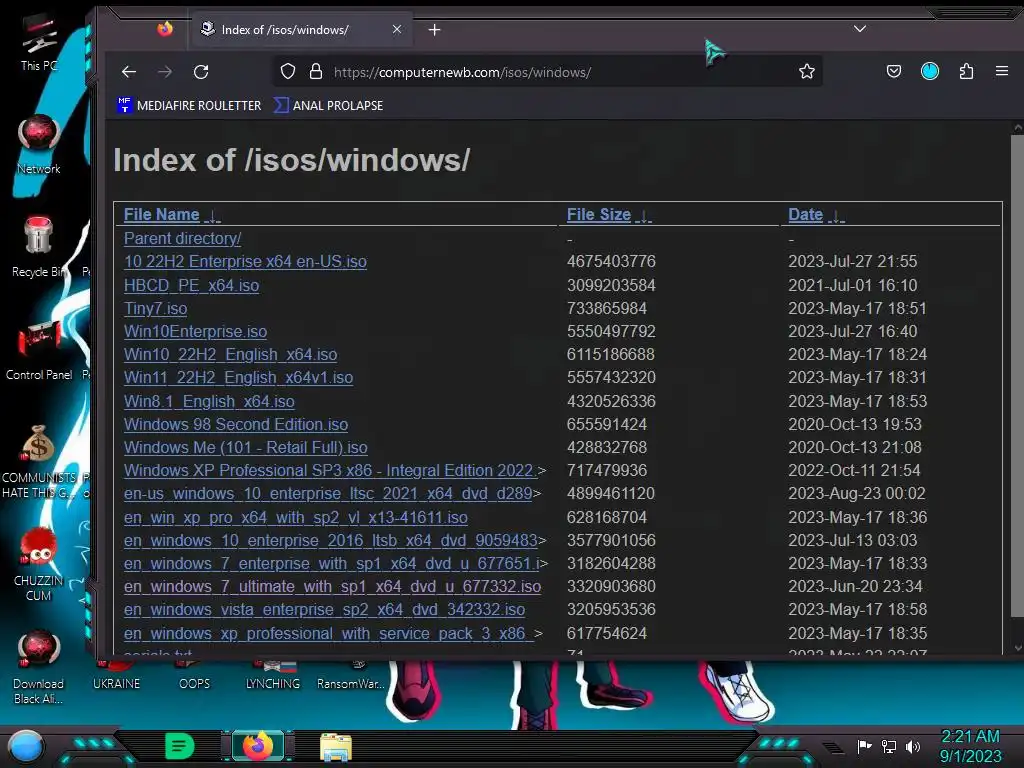Download Windows 98 Second Edition.iso
Screen dimensions: 1024x768
point(236,424)
